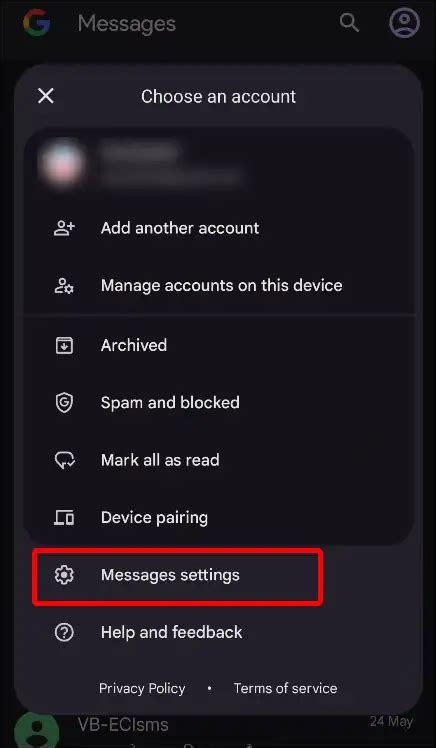Tap the search magnifier icon
Image resolution: width=436 pixels, height=748 pixels.
349,22
